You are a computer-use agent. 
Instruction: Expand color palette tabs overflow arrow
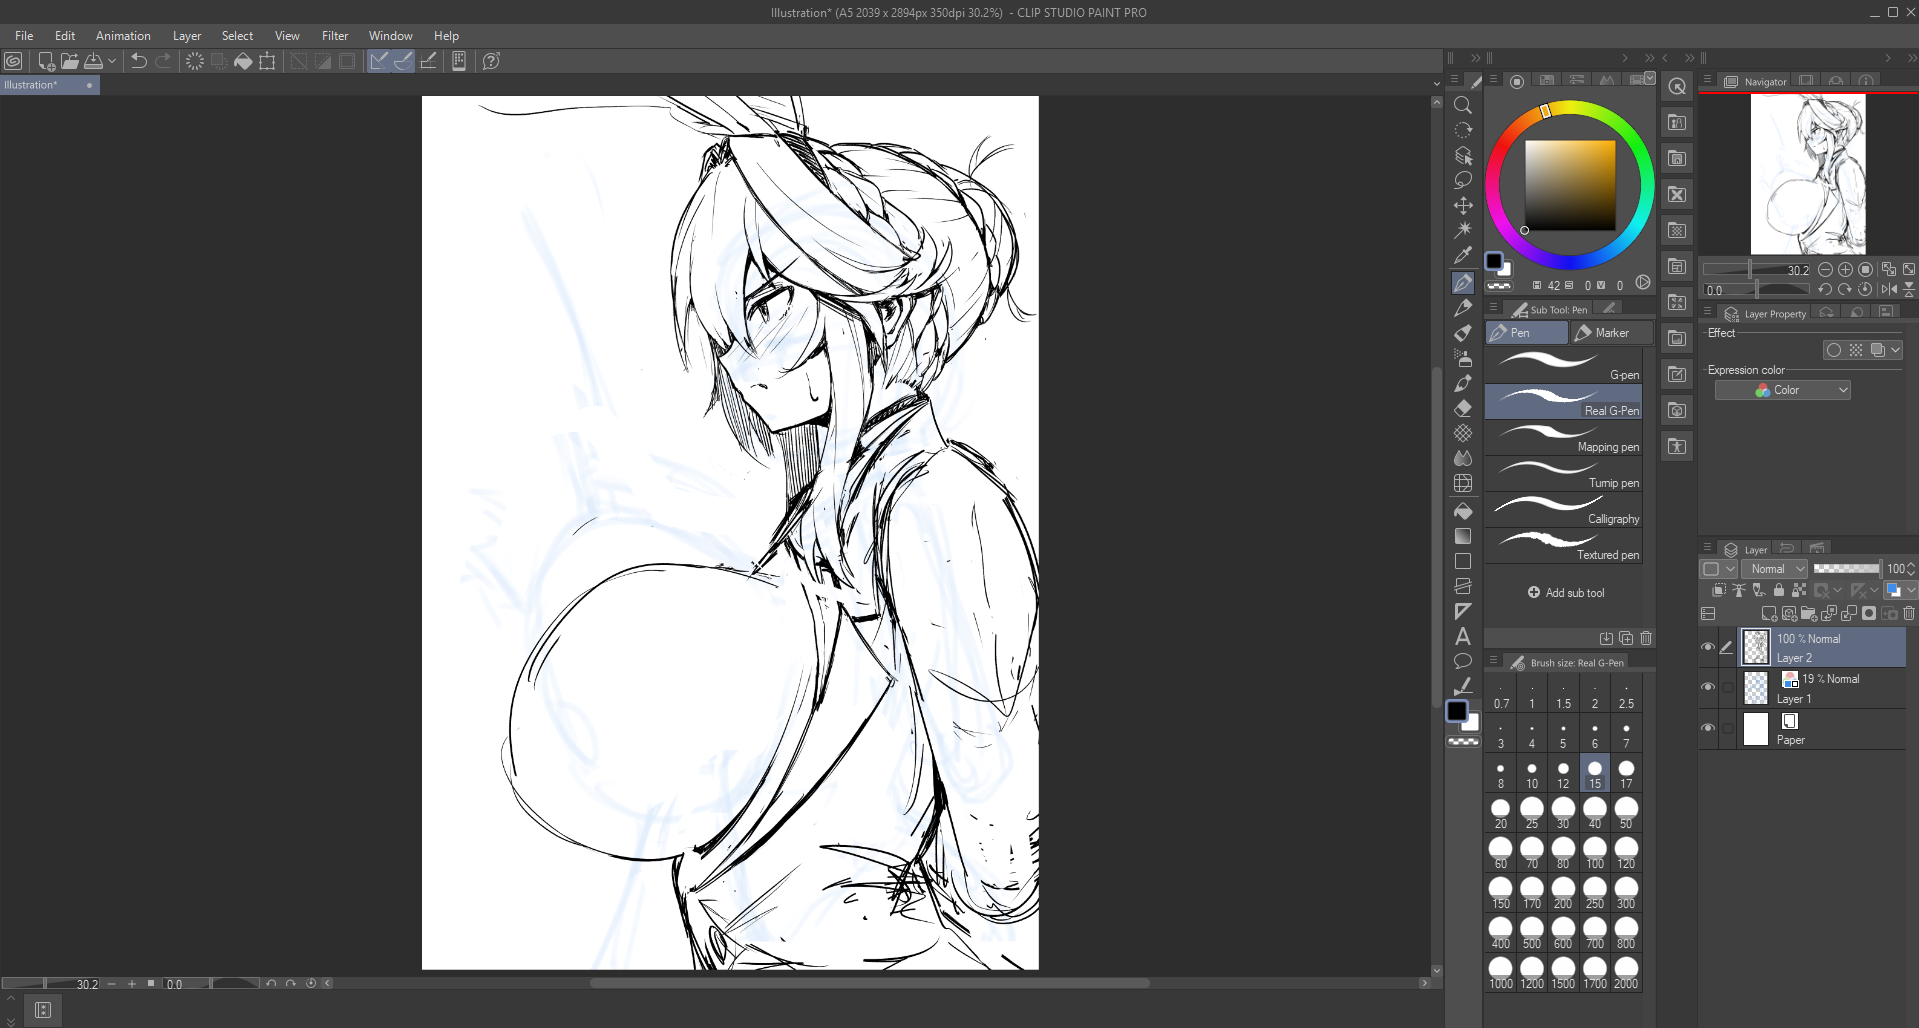(1648, 79)
